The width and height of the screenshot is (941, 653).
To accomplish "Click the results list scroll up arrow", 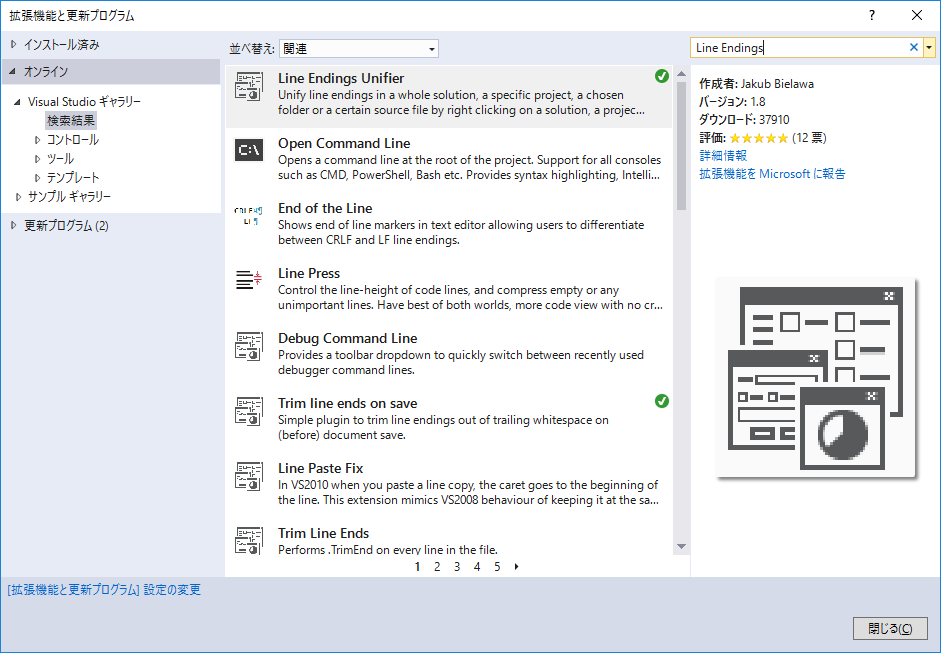I will pyautogui.click(x=681, y=74).
